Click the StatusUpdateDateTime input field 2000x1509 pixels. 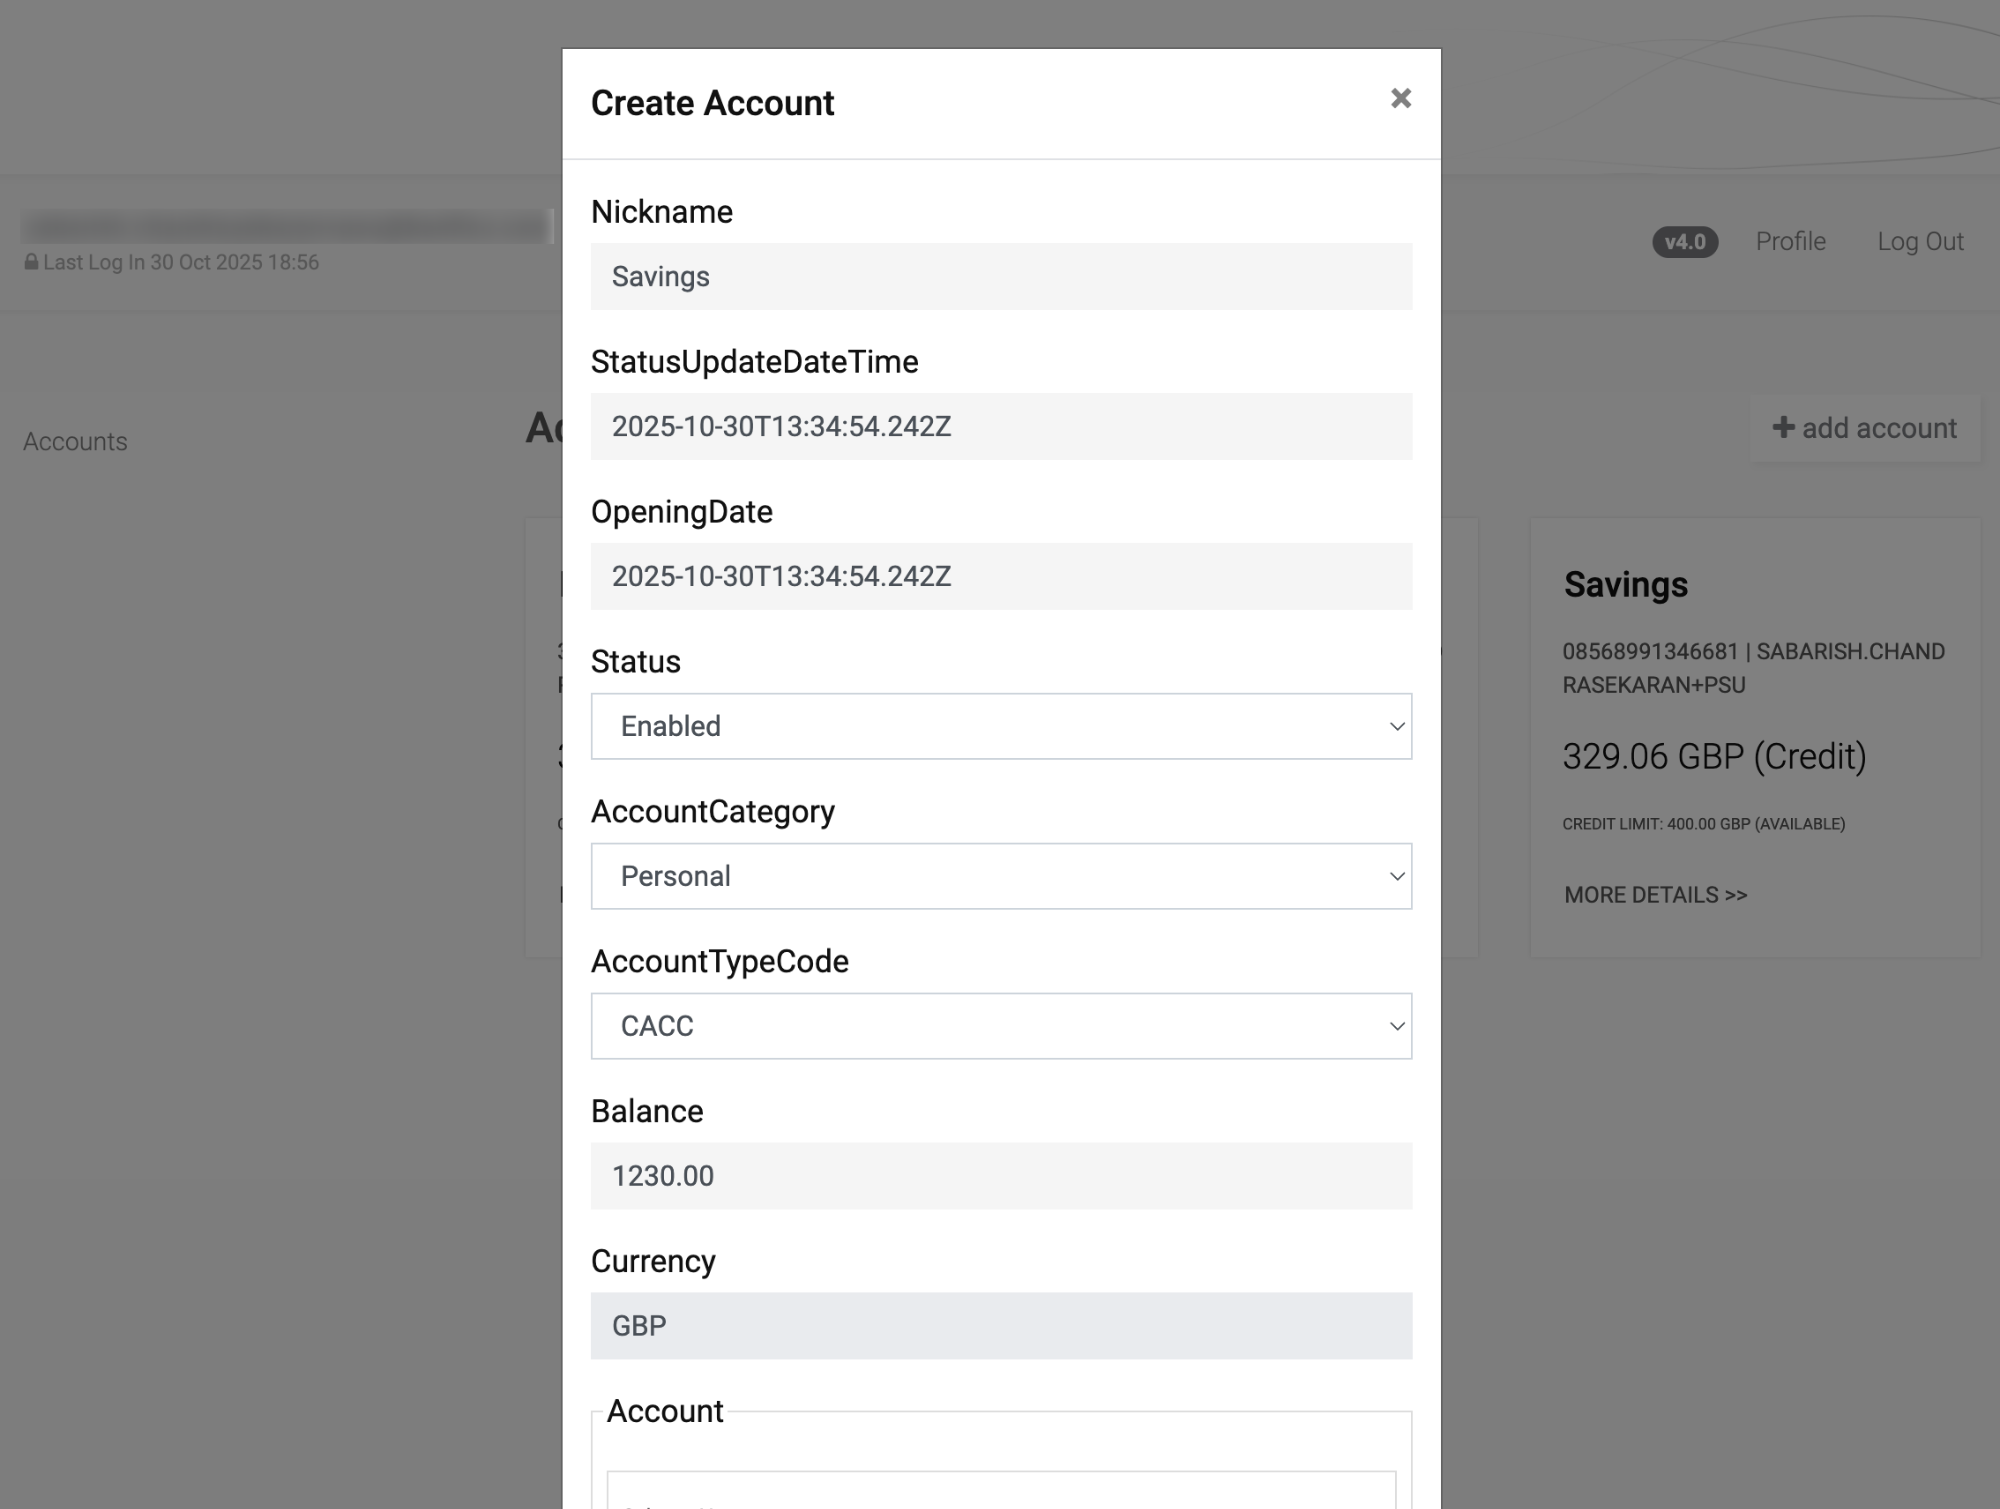[x=1001, y=426]
